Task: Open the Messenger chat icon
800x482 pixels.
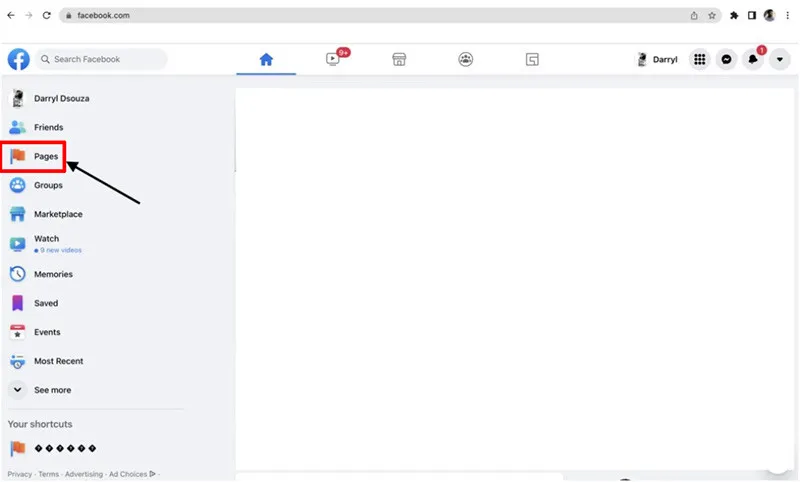Action: pos(727,59)
